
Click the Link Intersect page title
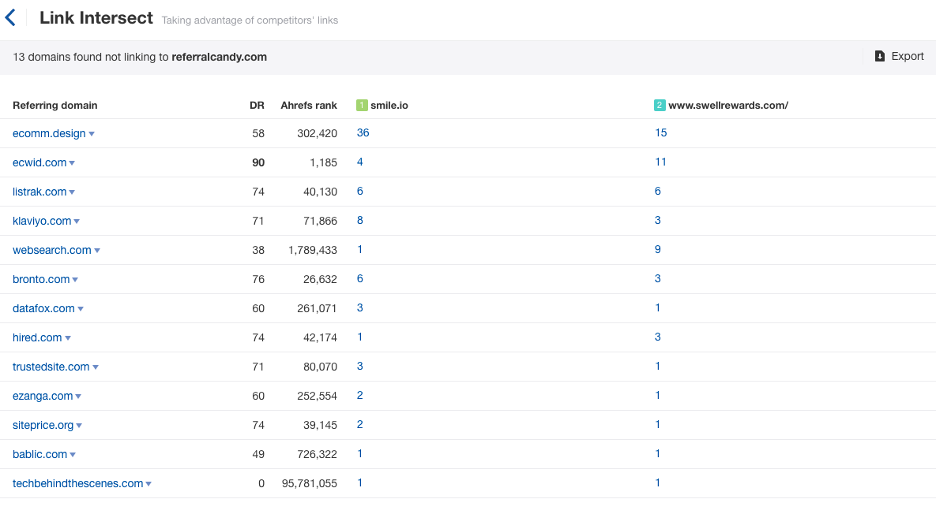pyautogui.click(x=96, y=18)
